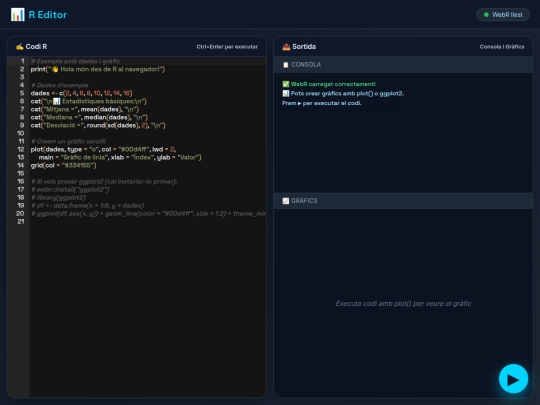Click the comment # df <- data.frame line
This screenshot has width=540, height=405.
pos(87,206)
